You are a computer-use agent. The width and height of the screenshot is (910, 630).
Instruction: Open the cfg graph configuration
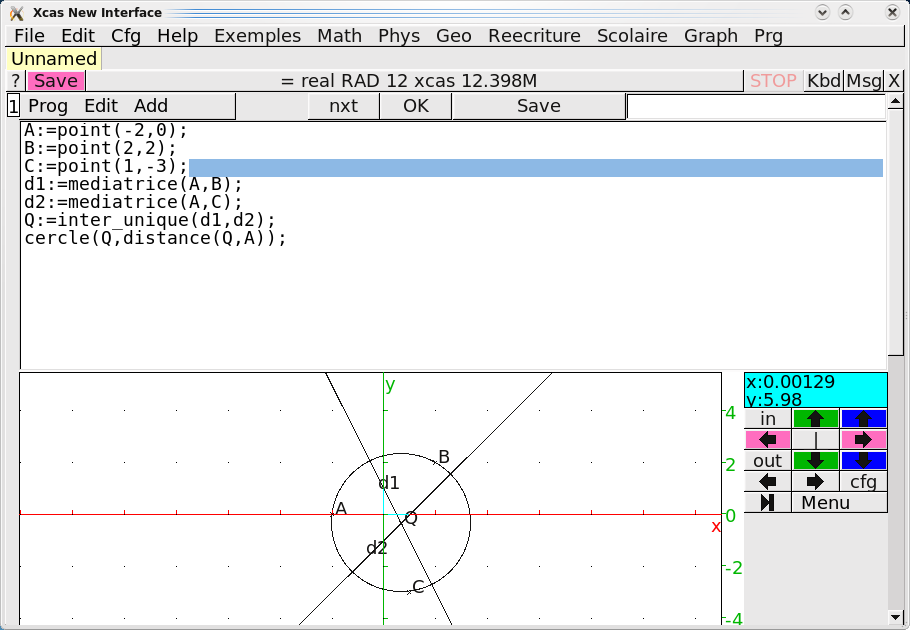point(864,481)
